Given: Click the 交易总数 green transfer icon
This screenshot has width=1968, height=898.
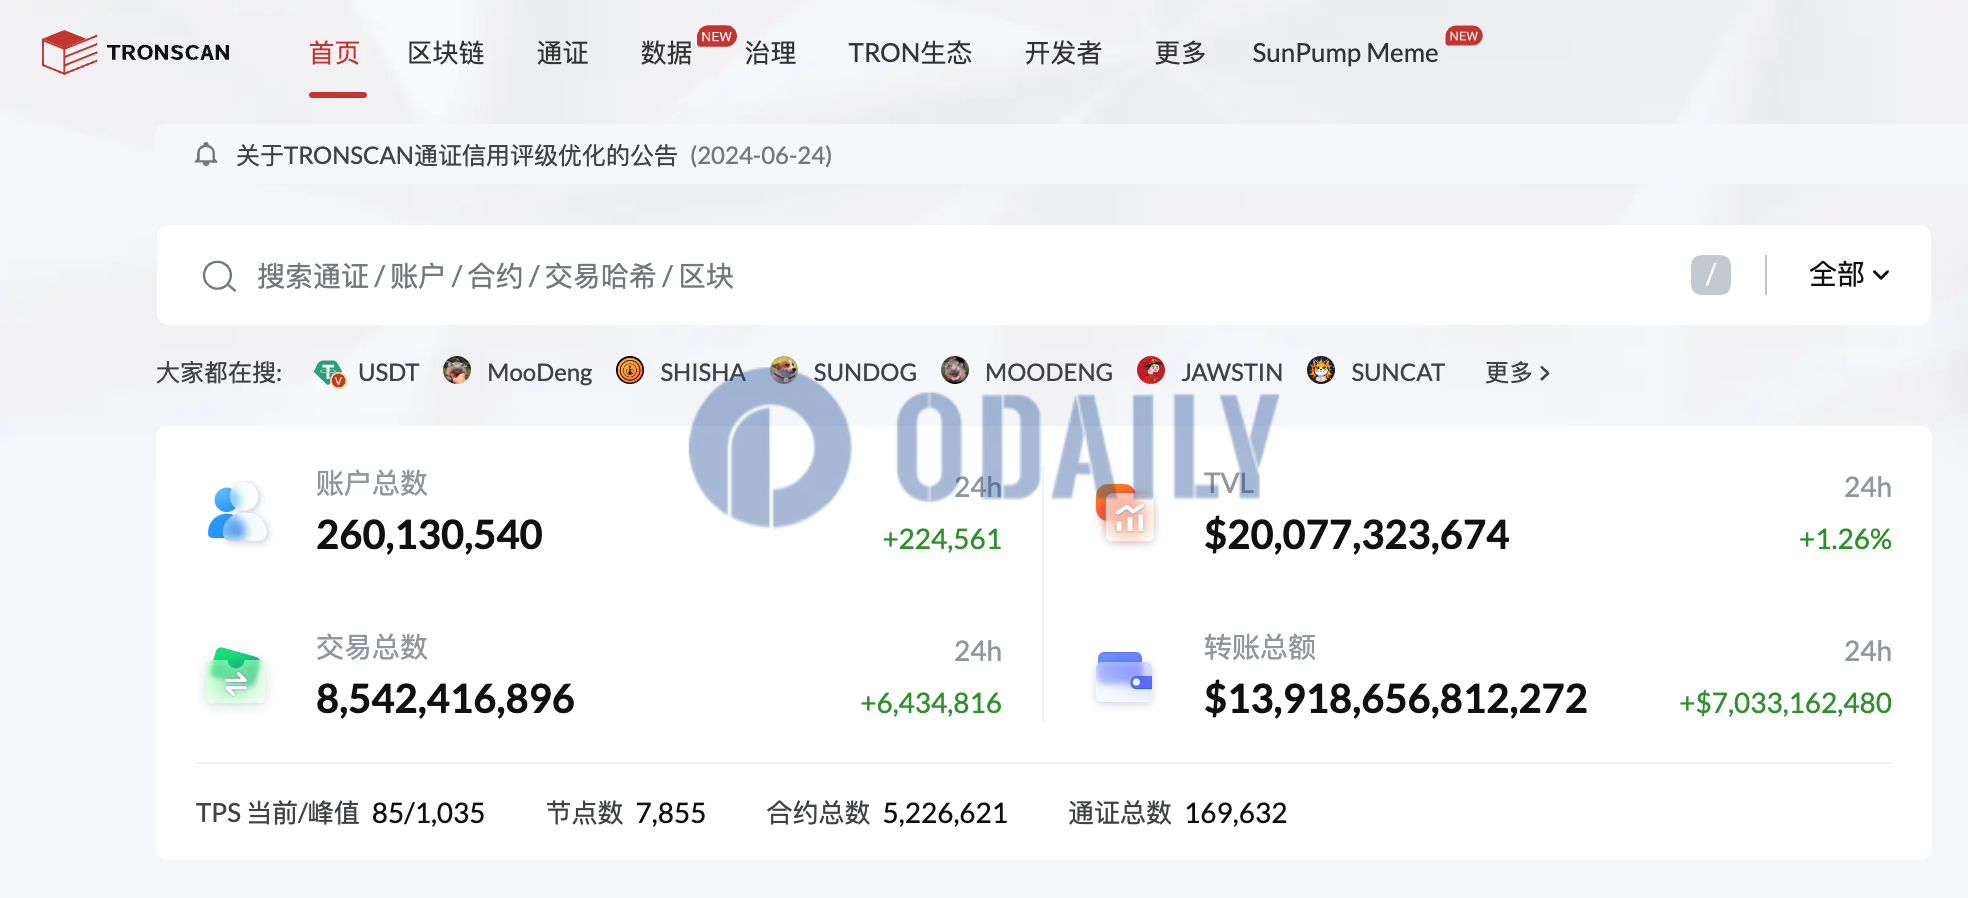Looking at the screenshot, I should pos(236,676).
